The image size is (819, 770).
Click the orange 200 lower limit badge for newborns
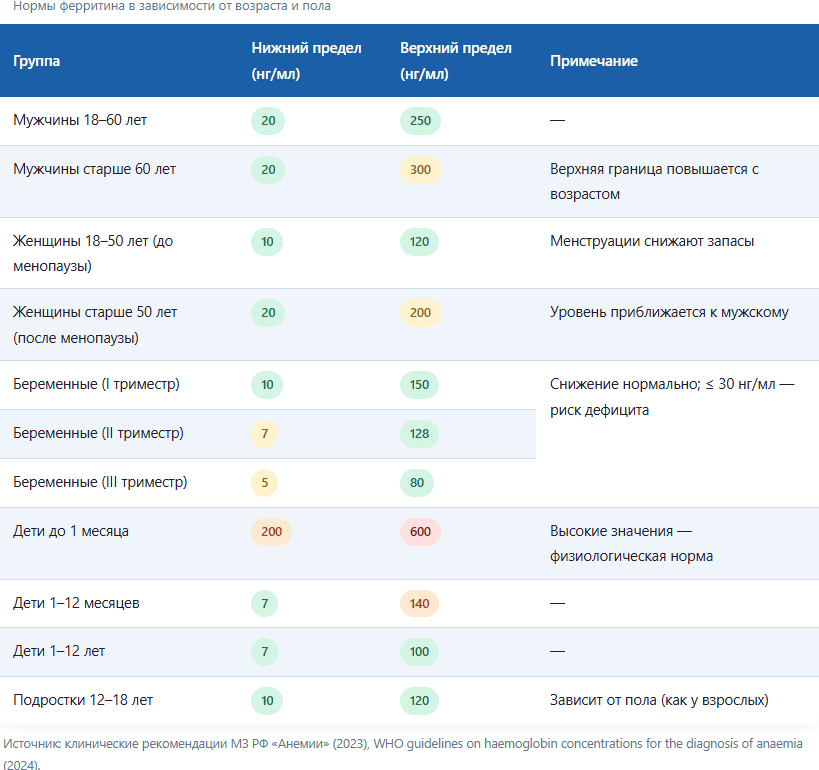[271, 532]
